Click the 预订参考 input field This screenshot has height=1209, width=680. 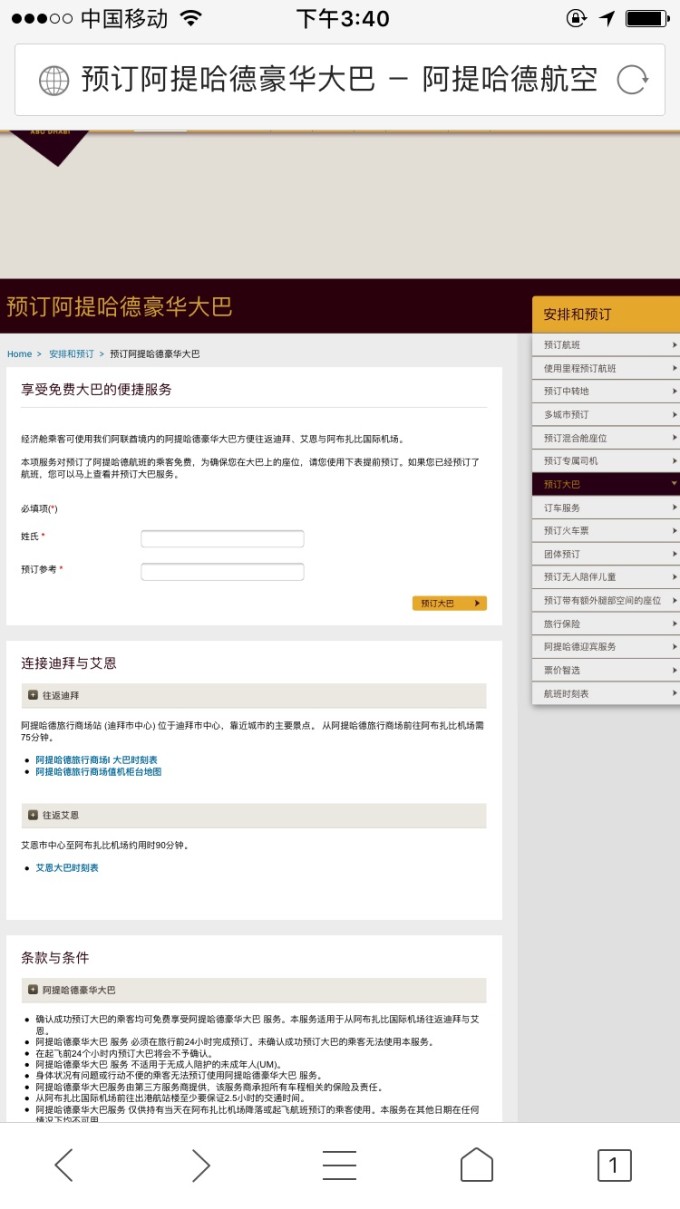click(222, 572)
